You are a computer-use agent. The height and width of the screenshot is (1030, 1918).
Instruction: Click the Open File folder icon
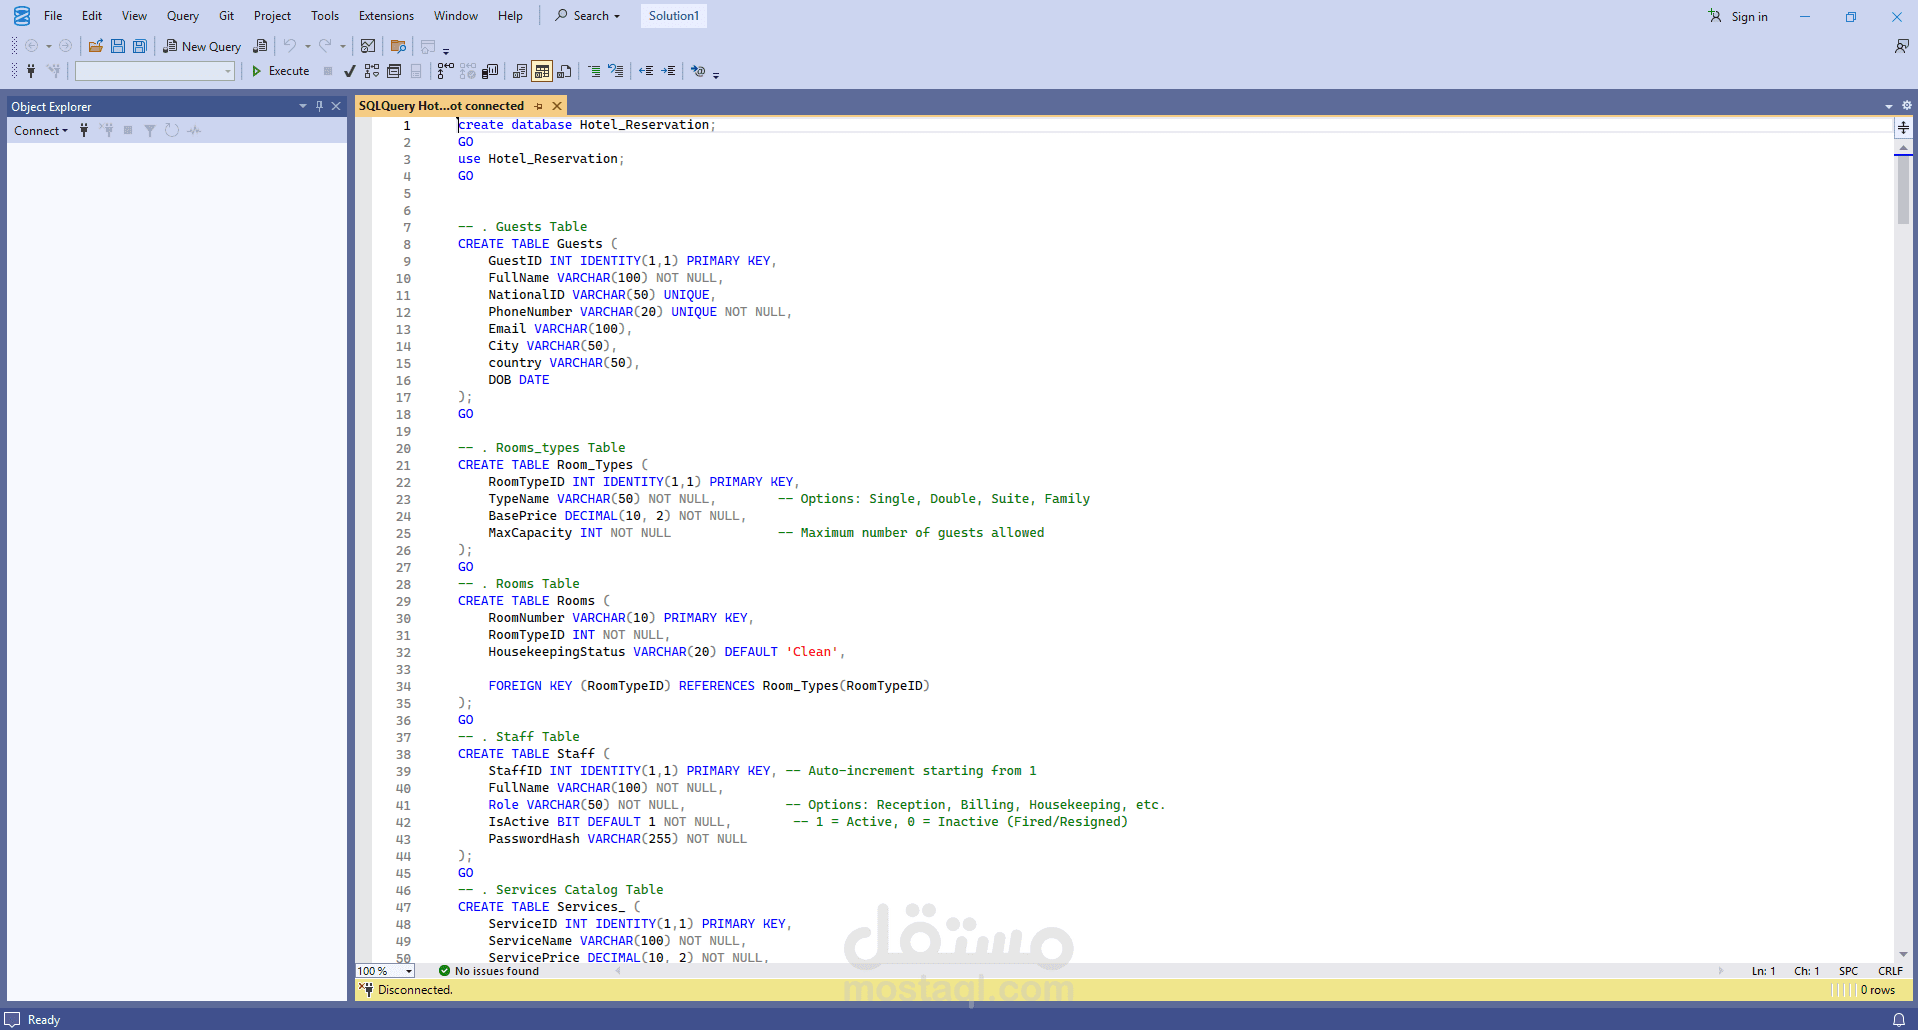click(96, 46)
